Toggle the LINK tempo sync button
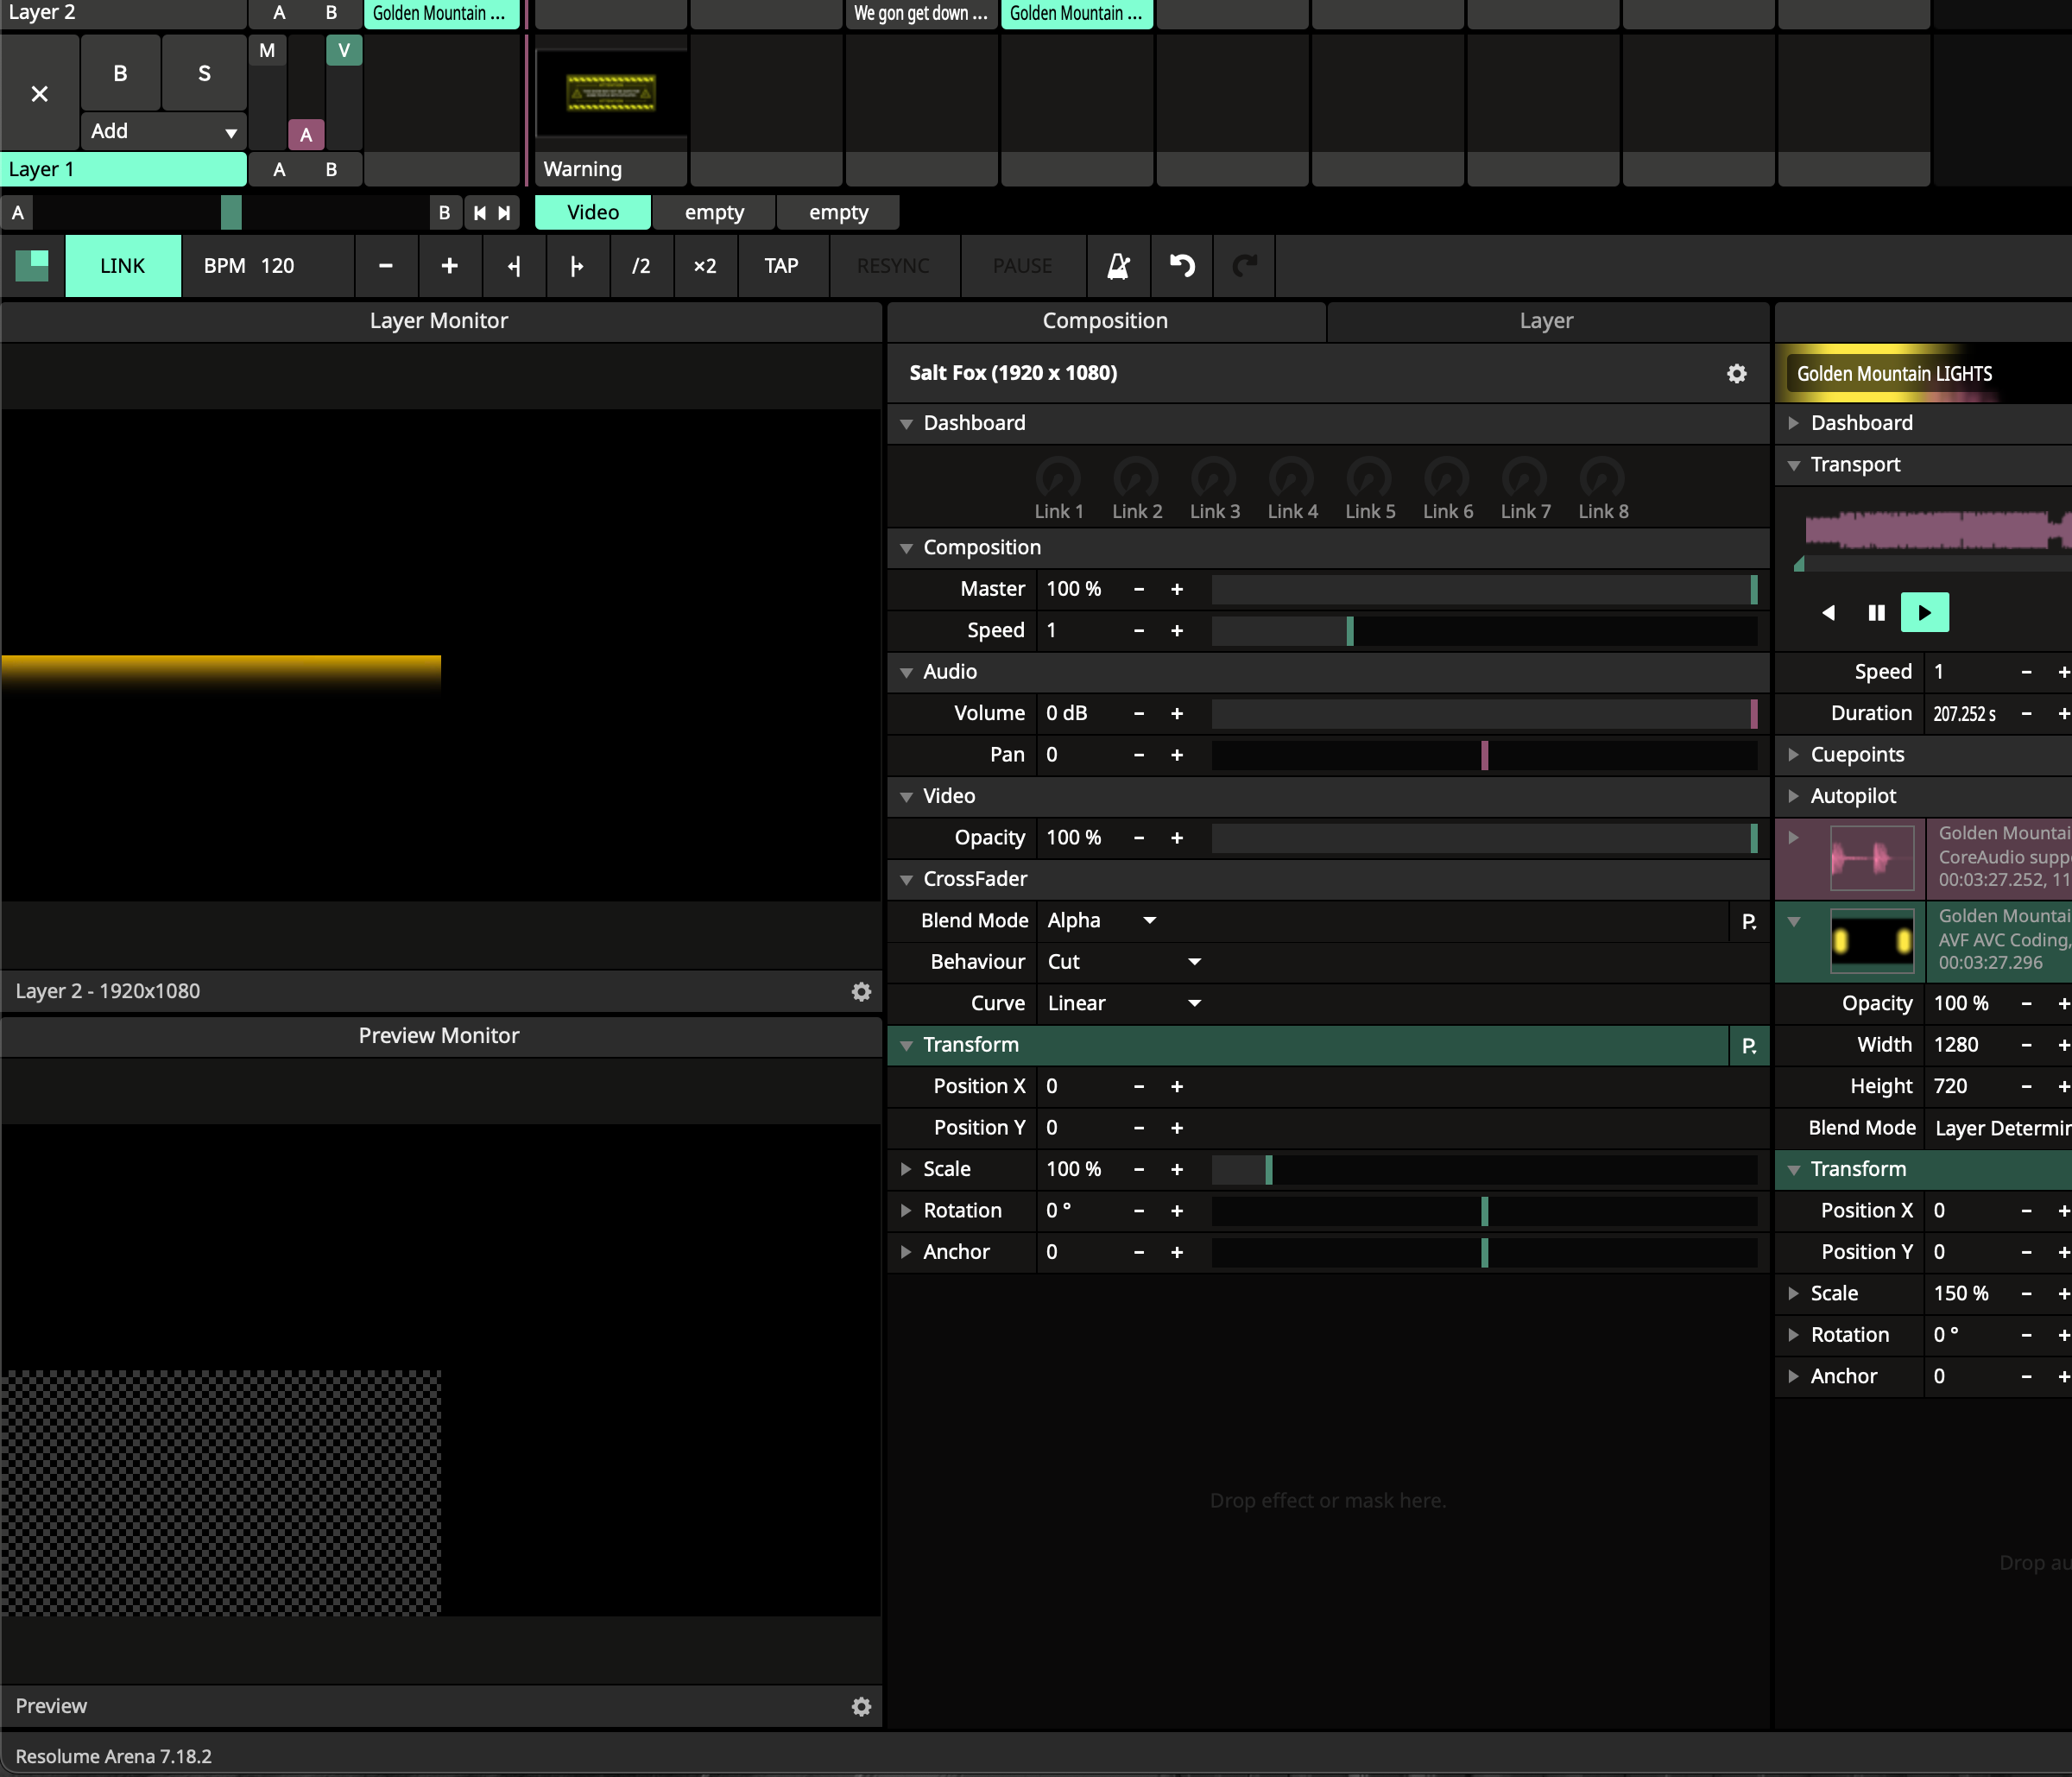Screen dimensions: 2072x1777 click(x=122, y=266)
